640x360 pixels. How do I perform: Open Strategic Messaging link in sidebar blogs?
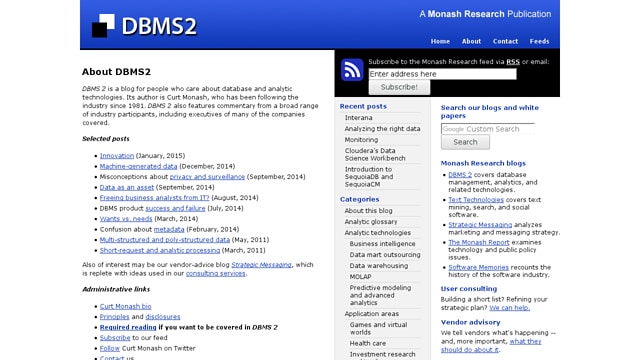coord(480,224)
